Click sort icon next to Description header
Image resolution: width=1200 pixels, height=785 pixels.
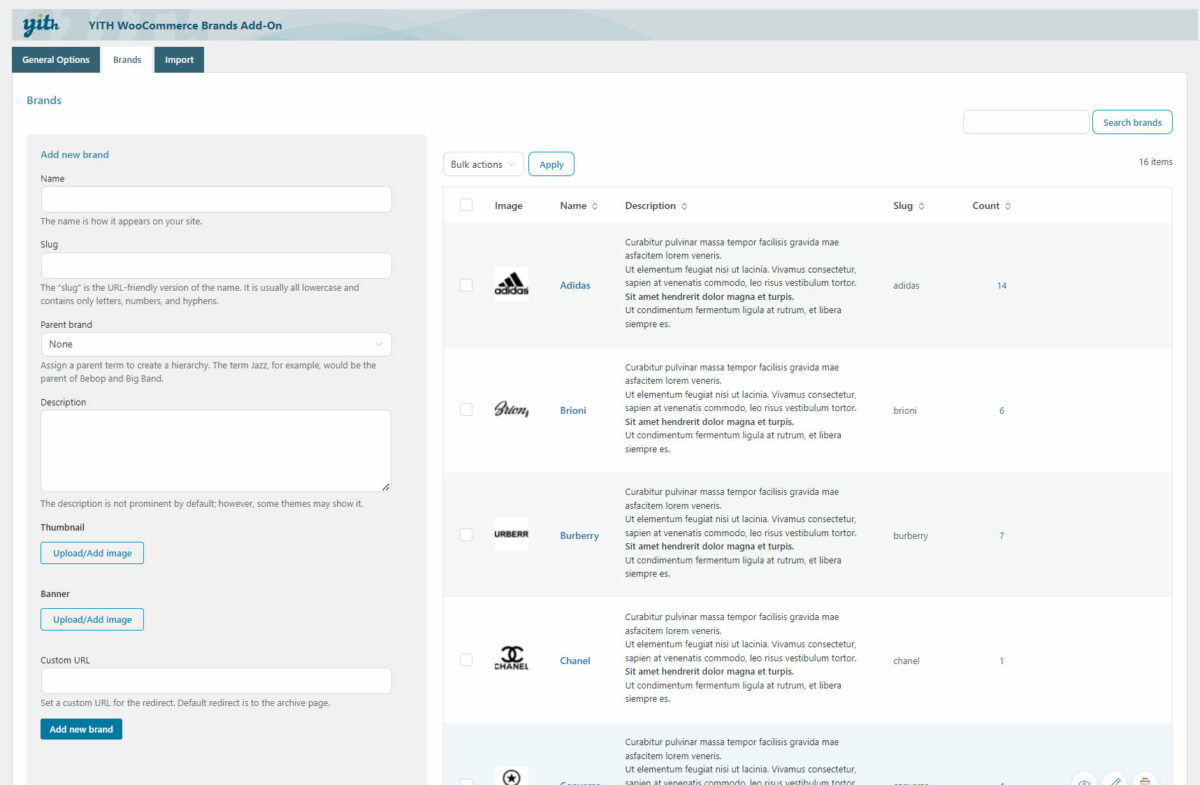point(684,206)
